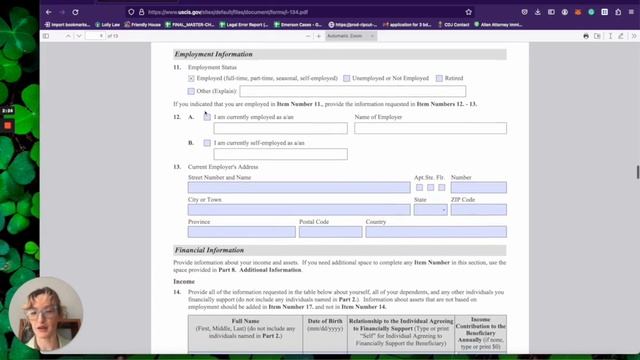Open the State dropdown
The image size is (640, 360).
click(x=431, y=210)
